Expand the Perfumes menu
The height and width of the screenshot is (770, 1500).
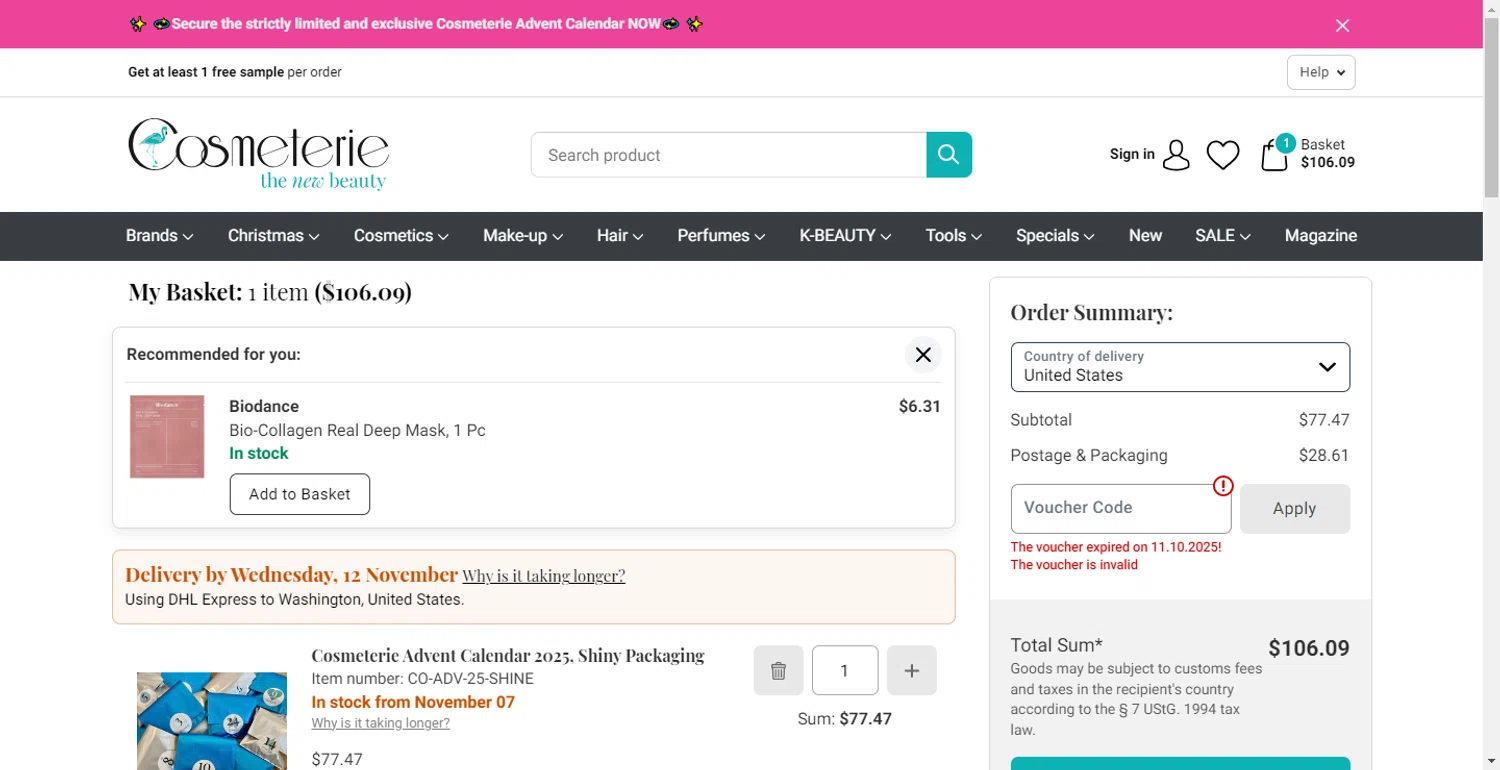[x=721, y=236]
